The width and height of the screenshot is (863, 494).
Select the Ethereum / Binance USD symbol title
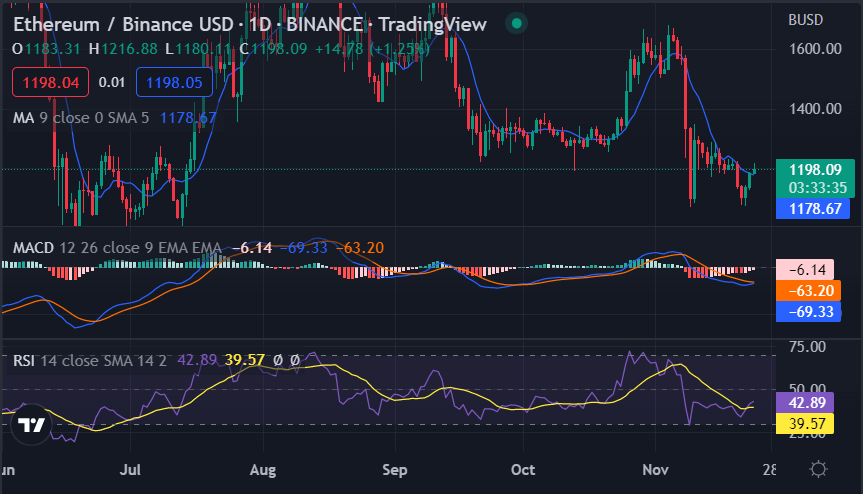123,24
